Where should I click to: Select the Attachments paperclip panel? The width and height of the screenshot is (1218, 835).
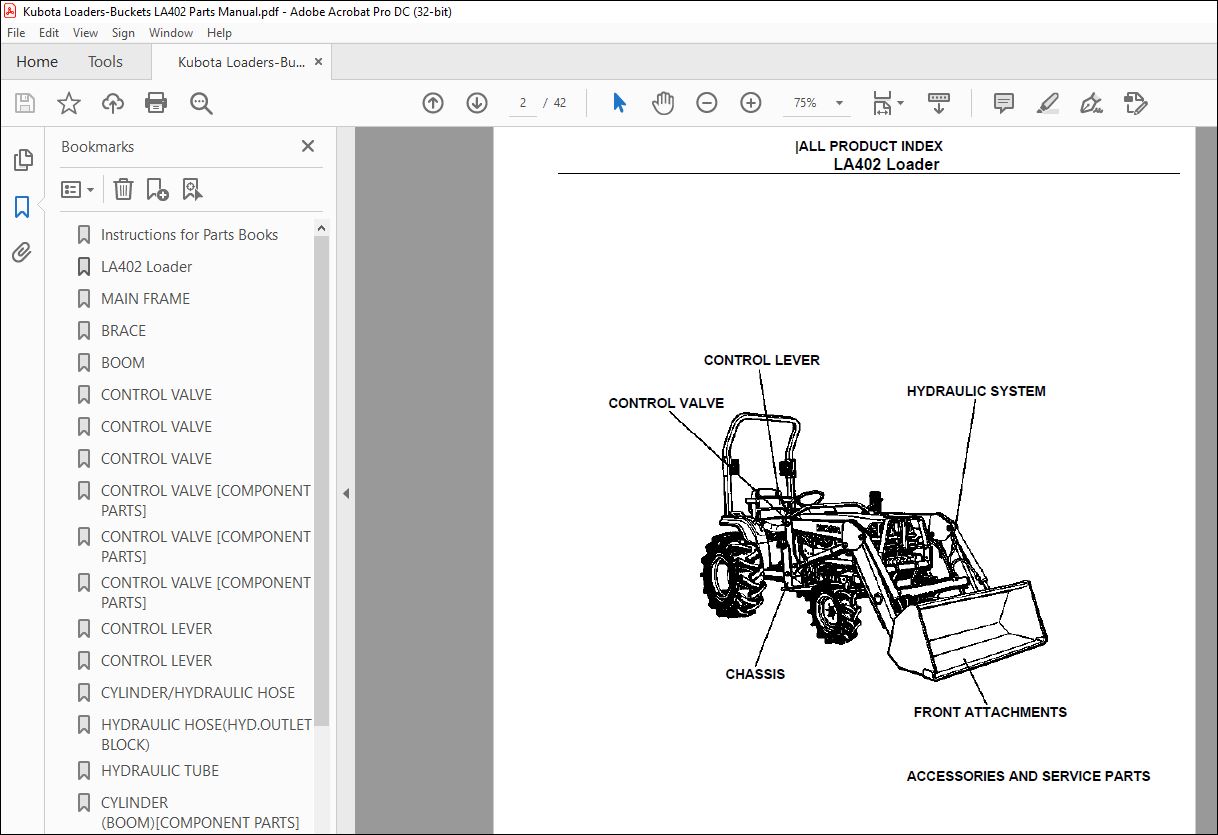click(24, 253)
